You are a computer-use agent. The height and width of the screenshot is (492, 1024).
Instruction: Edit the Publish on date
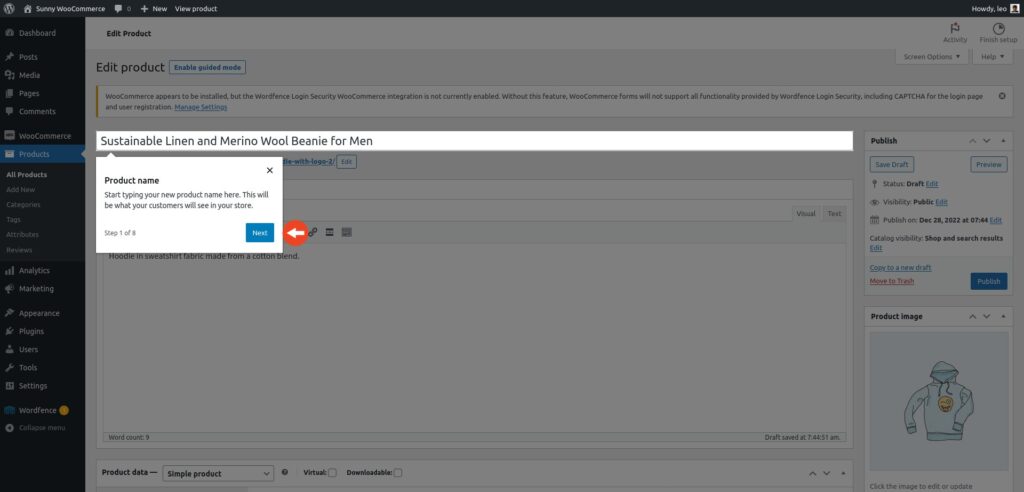point(996,220)
